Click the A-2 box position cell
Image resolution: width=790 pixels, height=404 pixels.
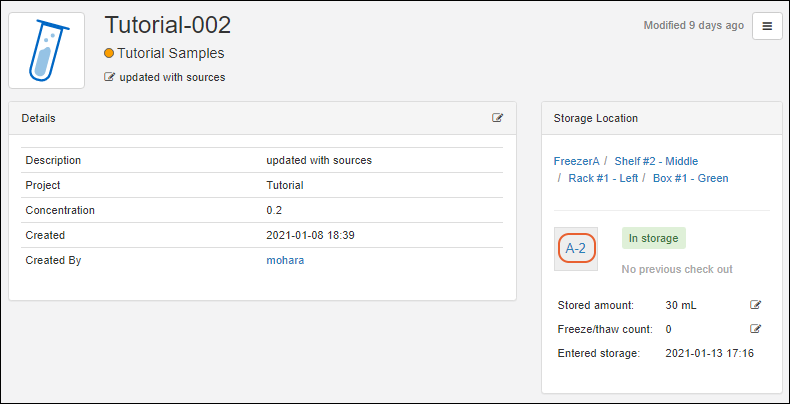click(576, 248)
